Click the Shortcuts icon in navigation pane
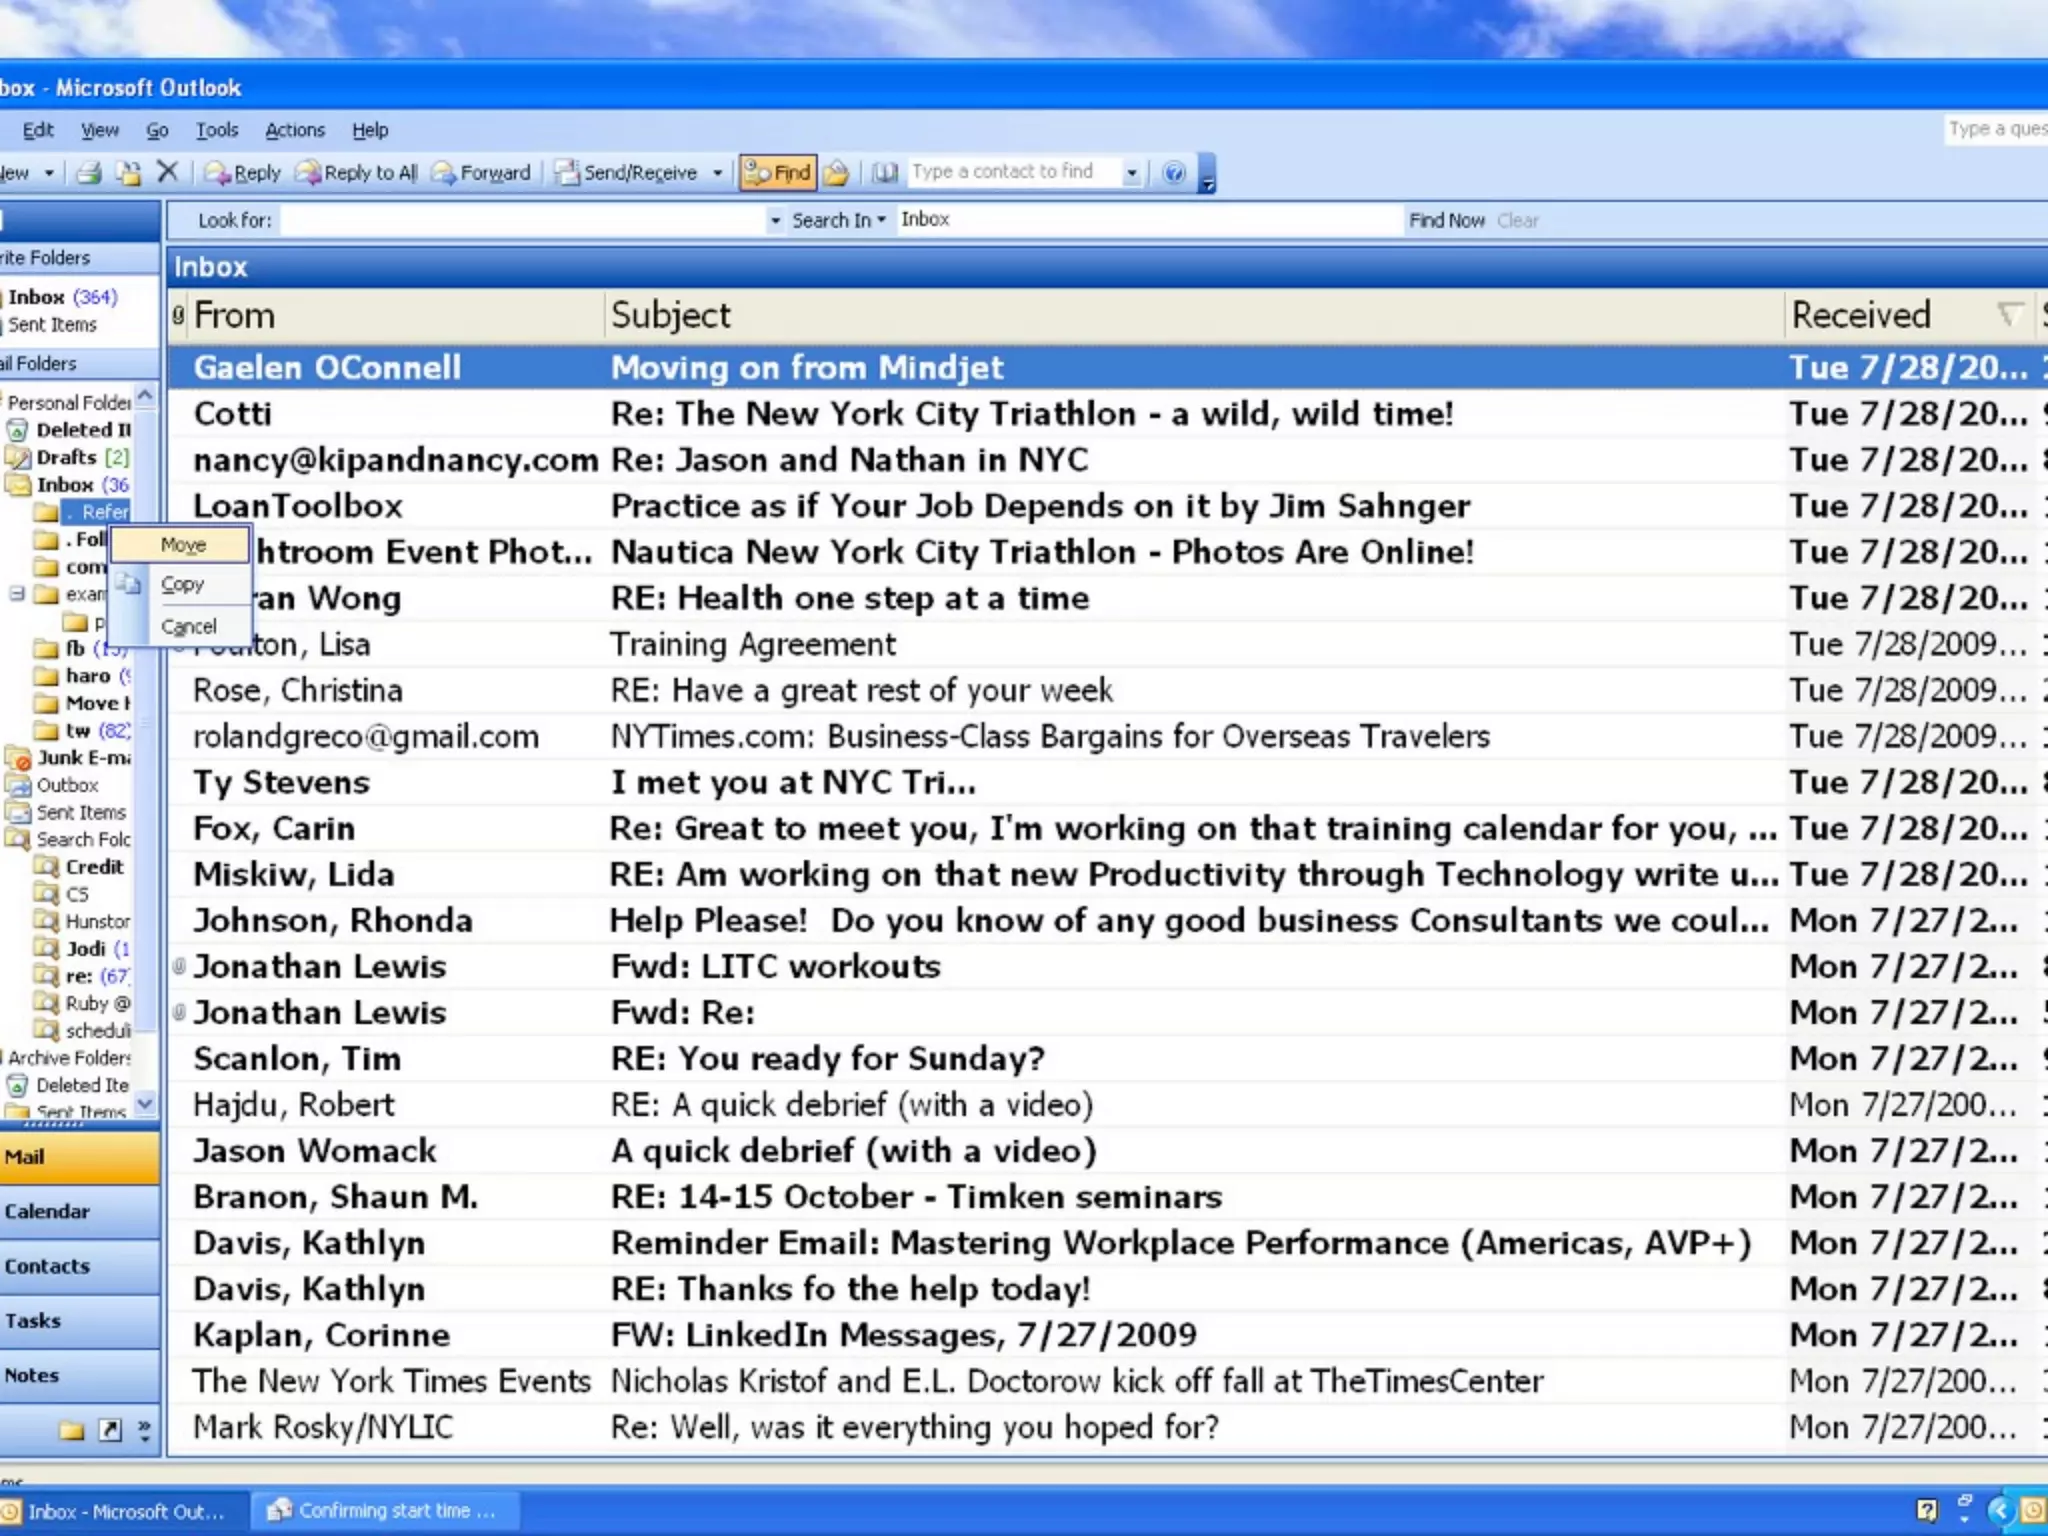This screenshot has width=2048, height=1536. pyautogui.click(x=110, y=1430)
